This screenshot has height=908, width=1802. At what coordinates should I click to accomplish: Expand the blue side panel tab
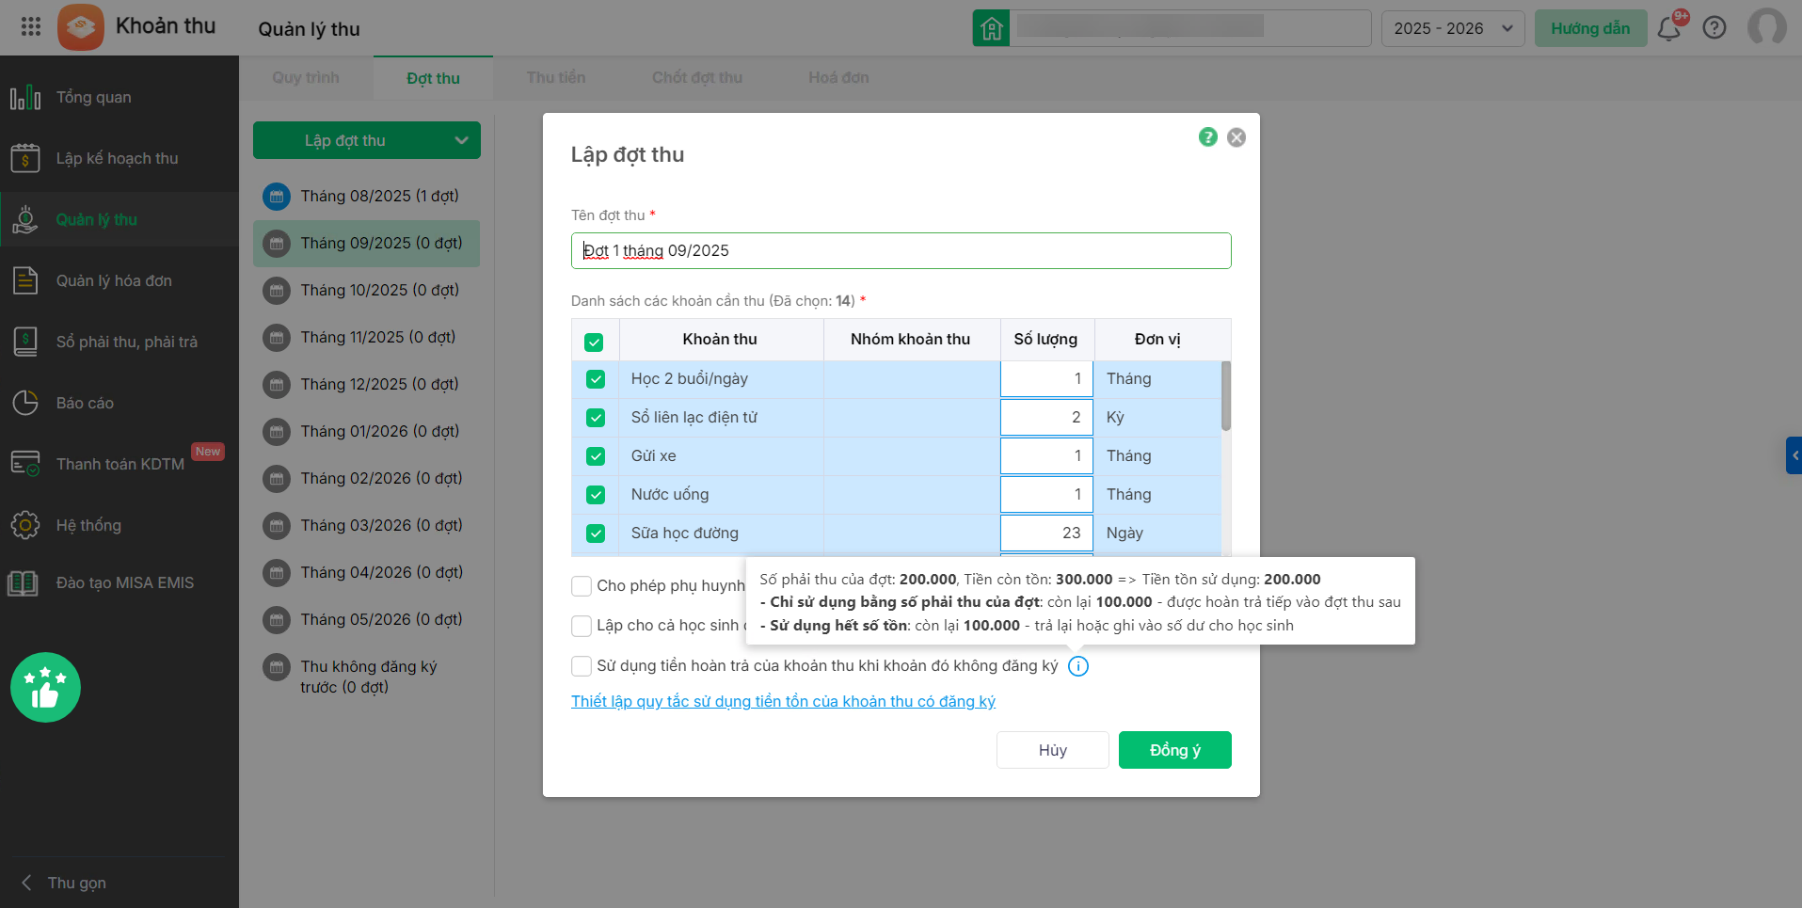pos(1794,455)
